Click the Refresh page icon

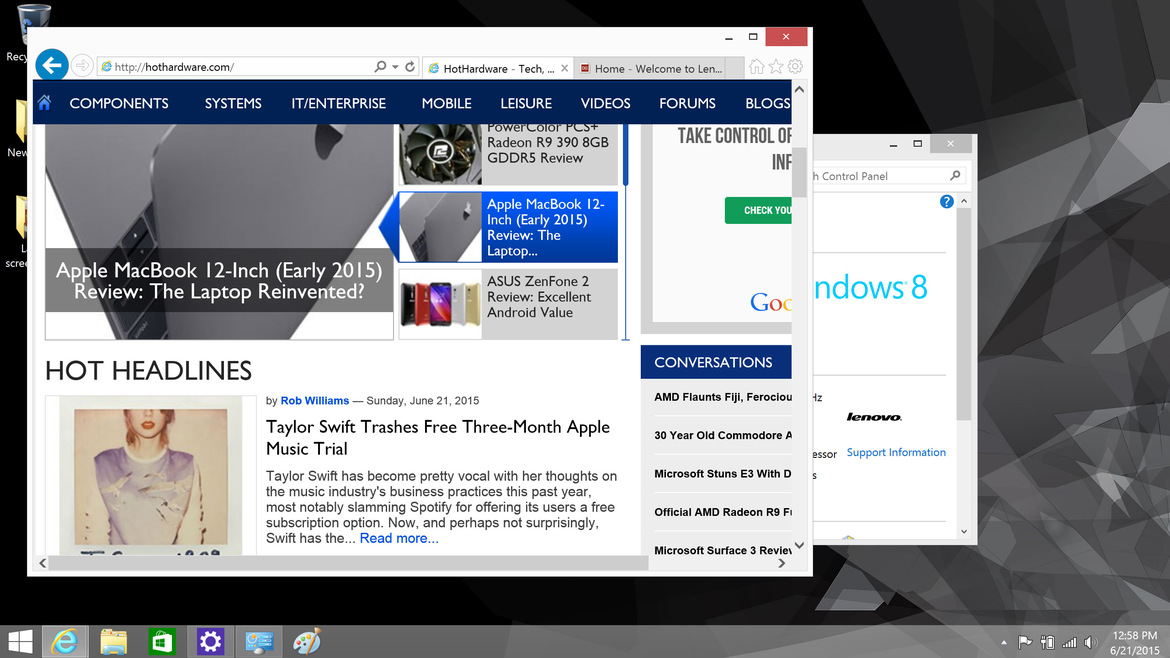pyautogui.click(x=410, y=66)
